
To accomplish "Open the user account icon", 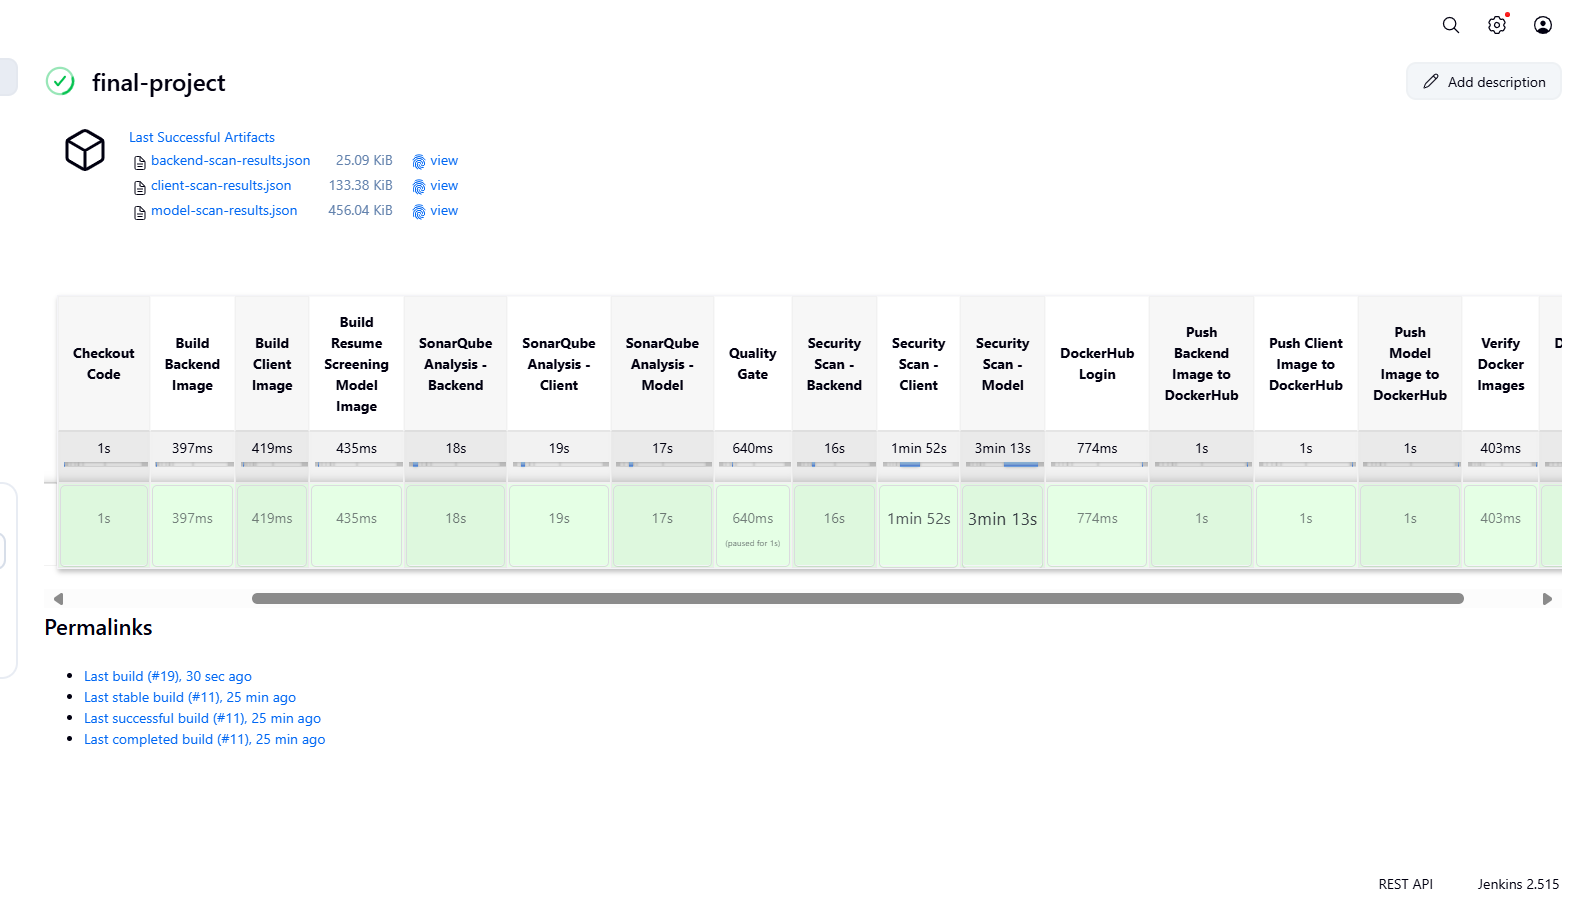I will tap(1542, 25).
